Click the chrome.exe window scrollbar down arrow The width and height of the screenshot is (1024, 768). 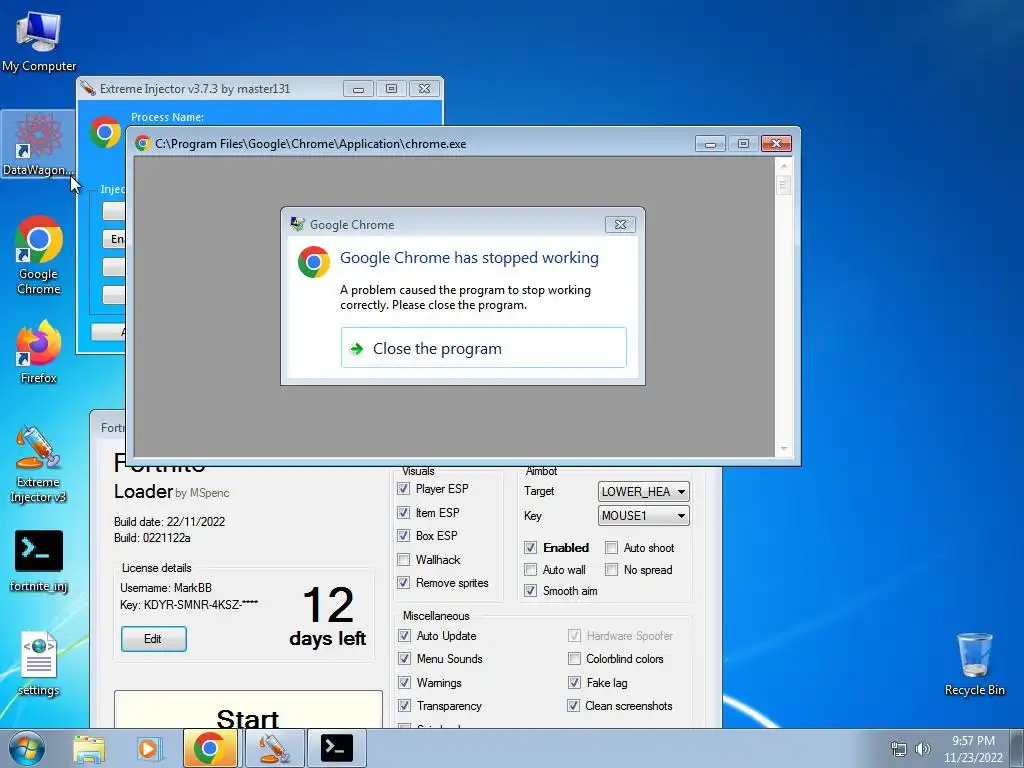784,449
